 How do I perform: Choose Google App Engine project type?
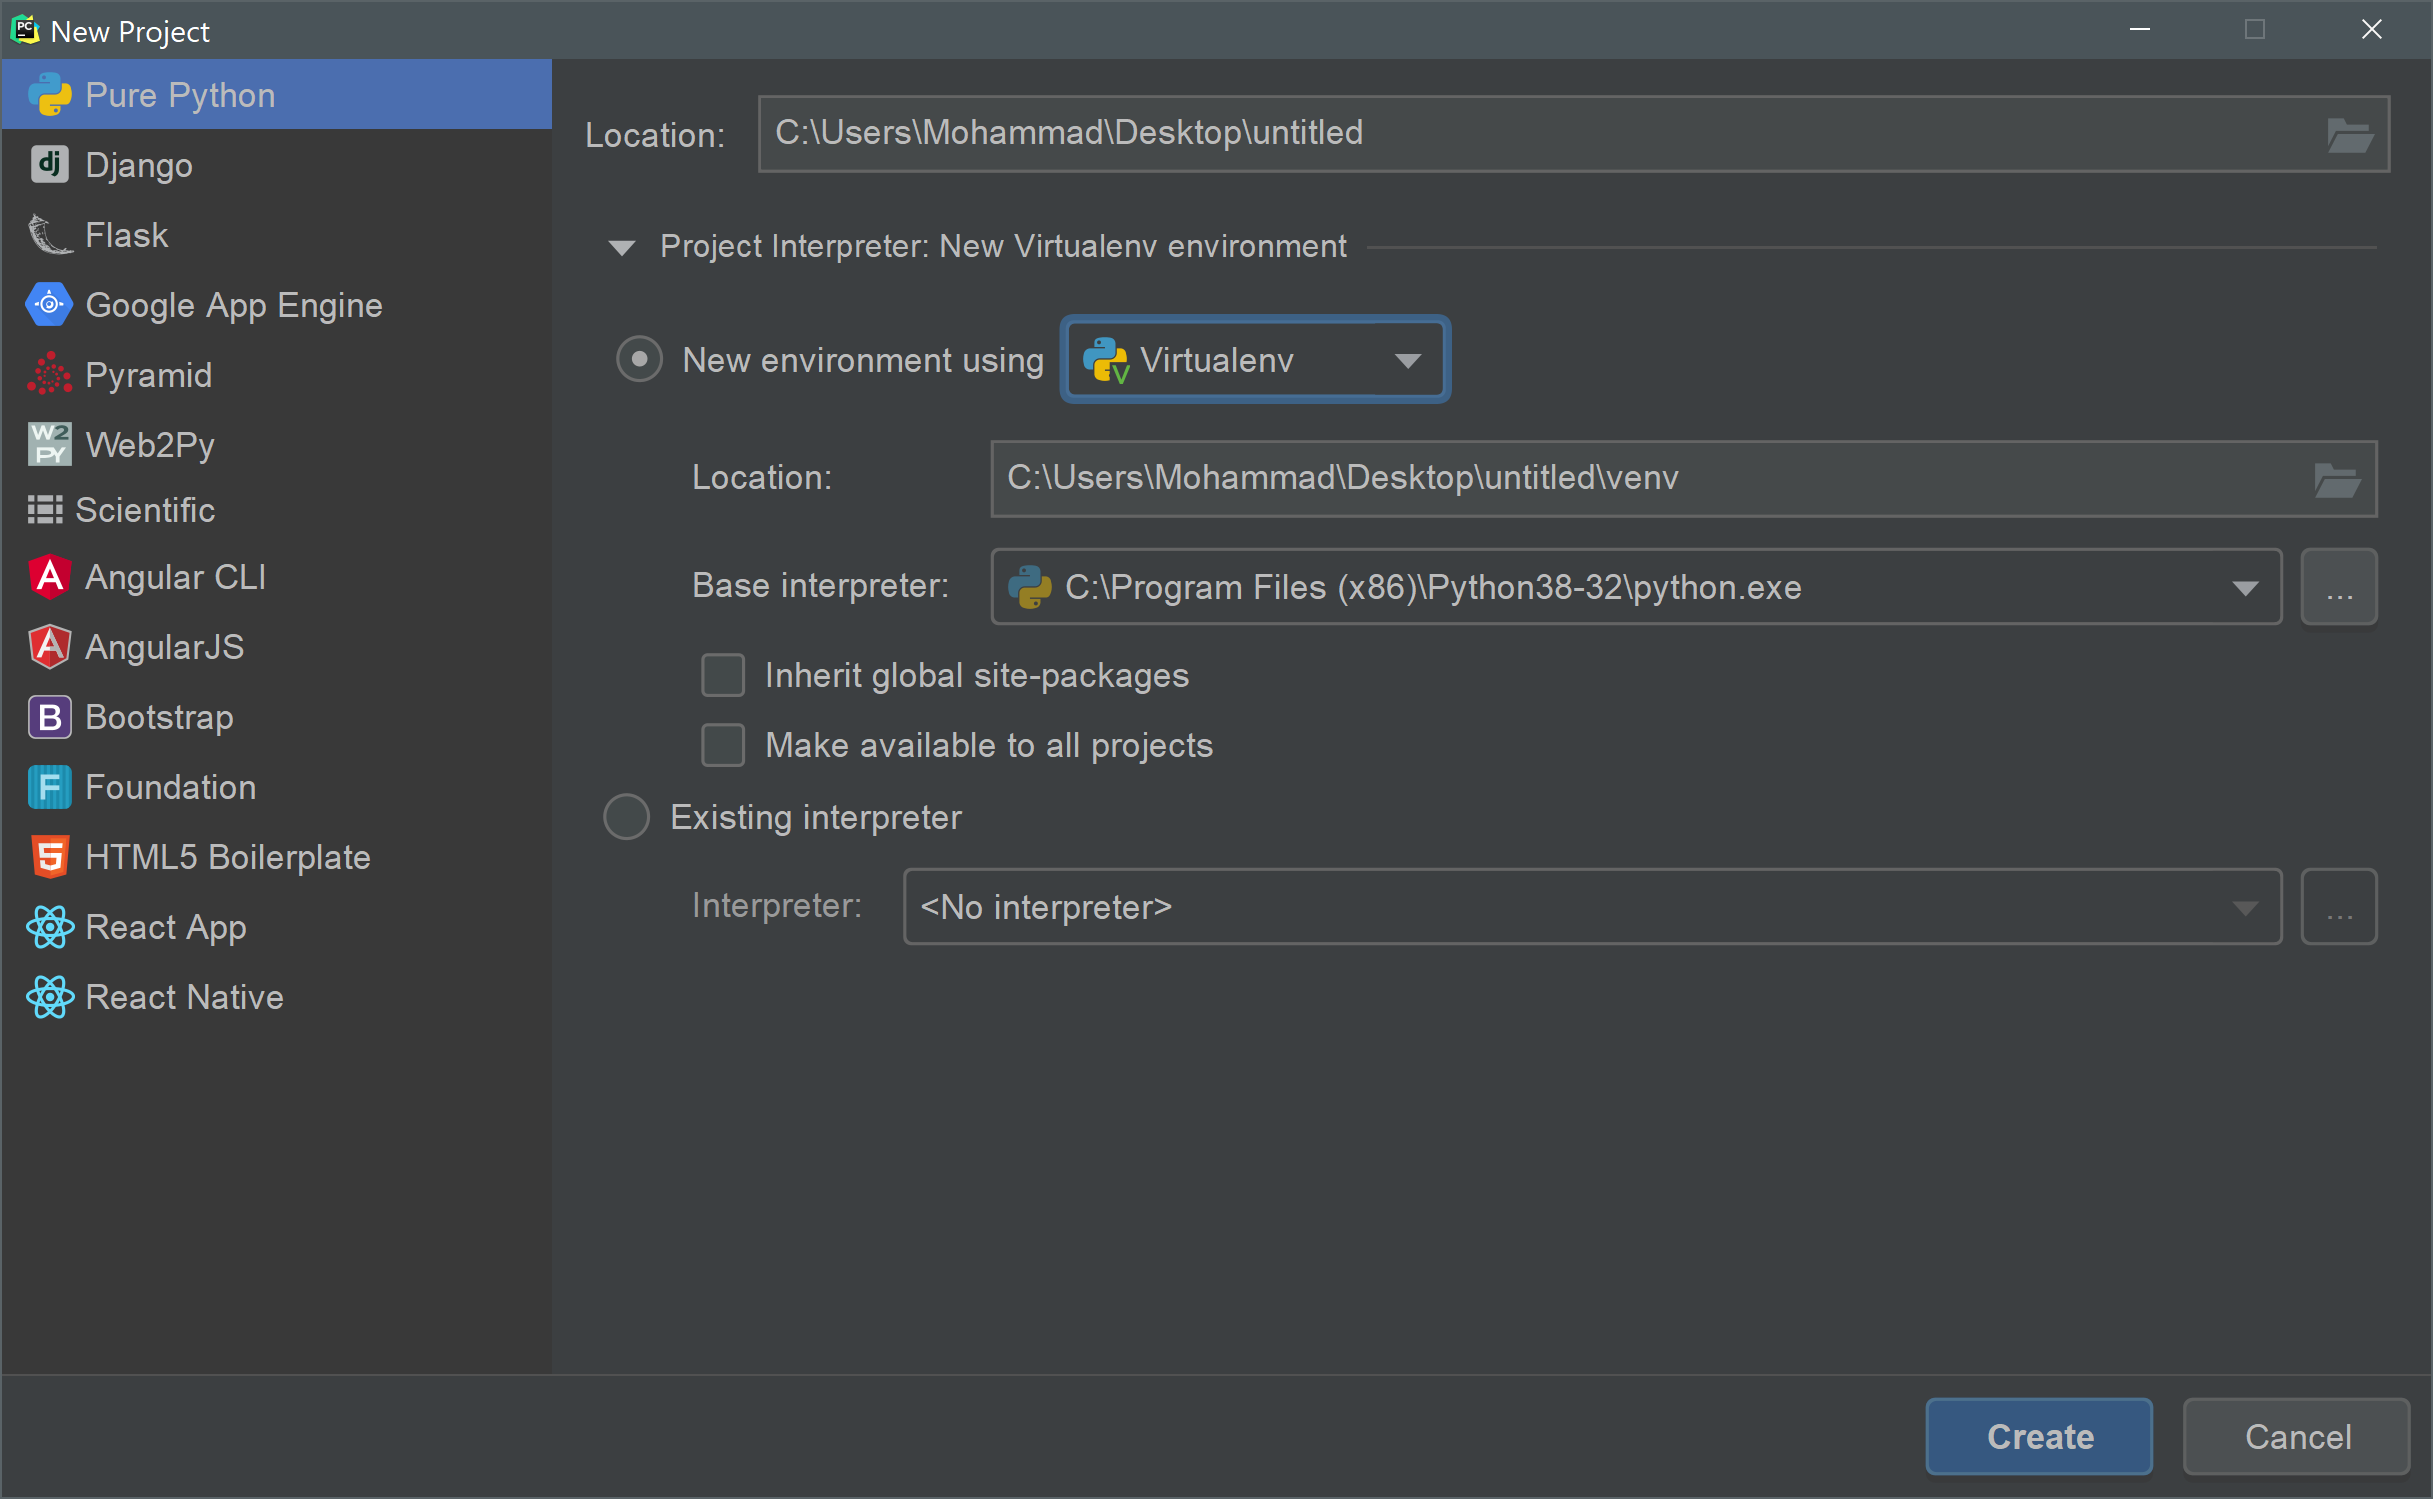coord(277,305)
